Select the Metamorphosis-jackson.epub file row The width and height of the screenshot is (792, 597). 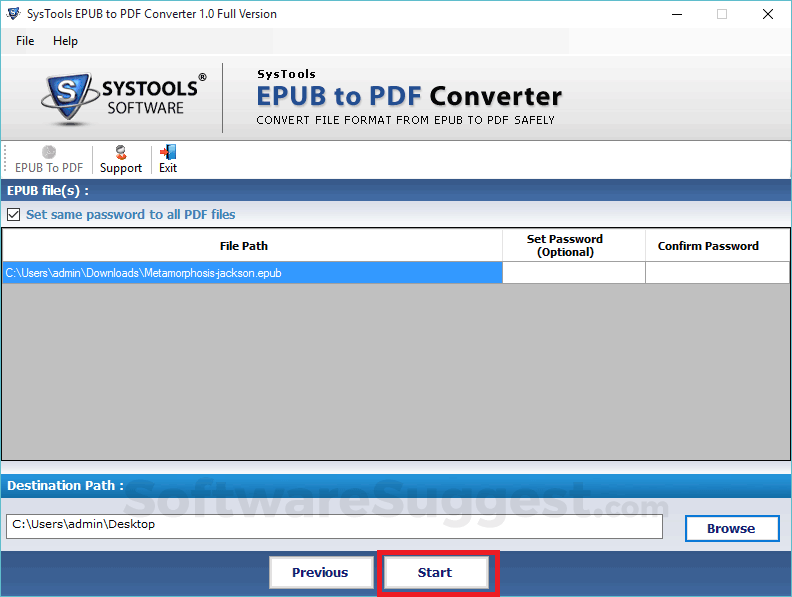(x=253, y=273)
